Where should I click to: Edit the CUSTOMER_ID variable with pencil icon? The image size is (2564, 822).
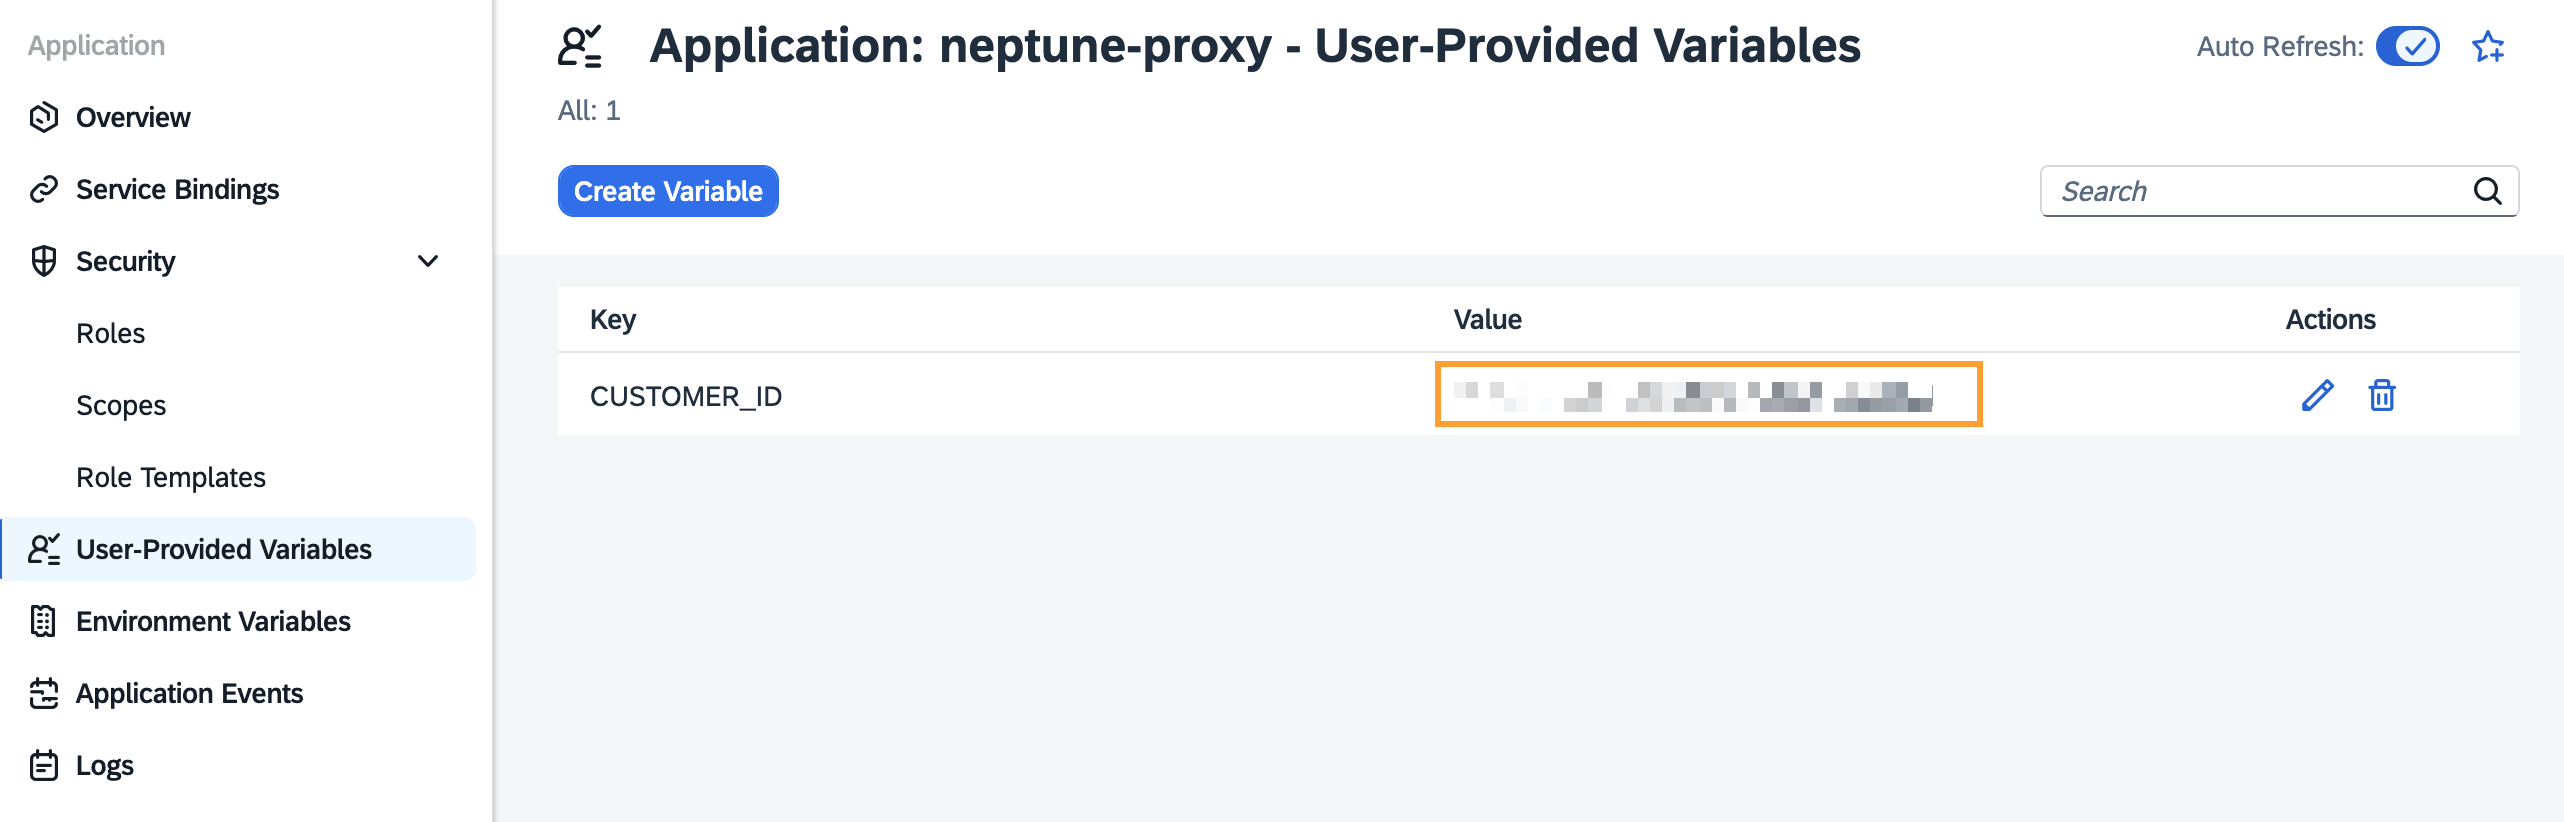click(x=2317, y=396)
